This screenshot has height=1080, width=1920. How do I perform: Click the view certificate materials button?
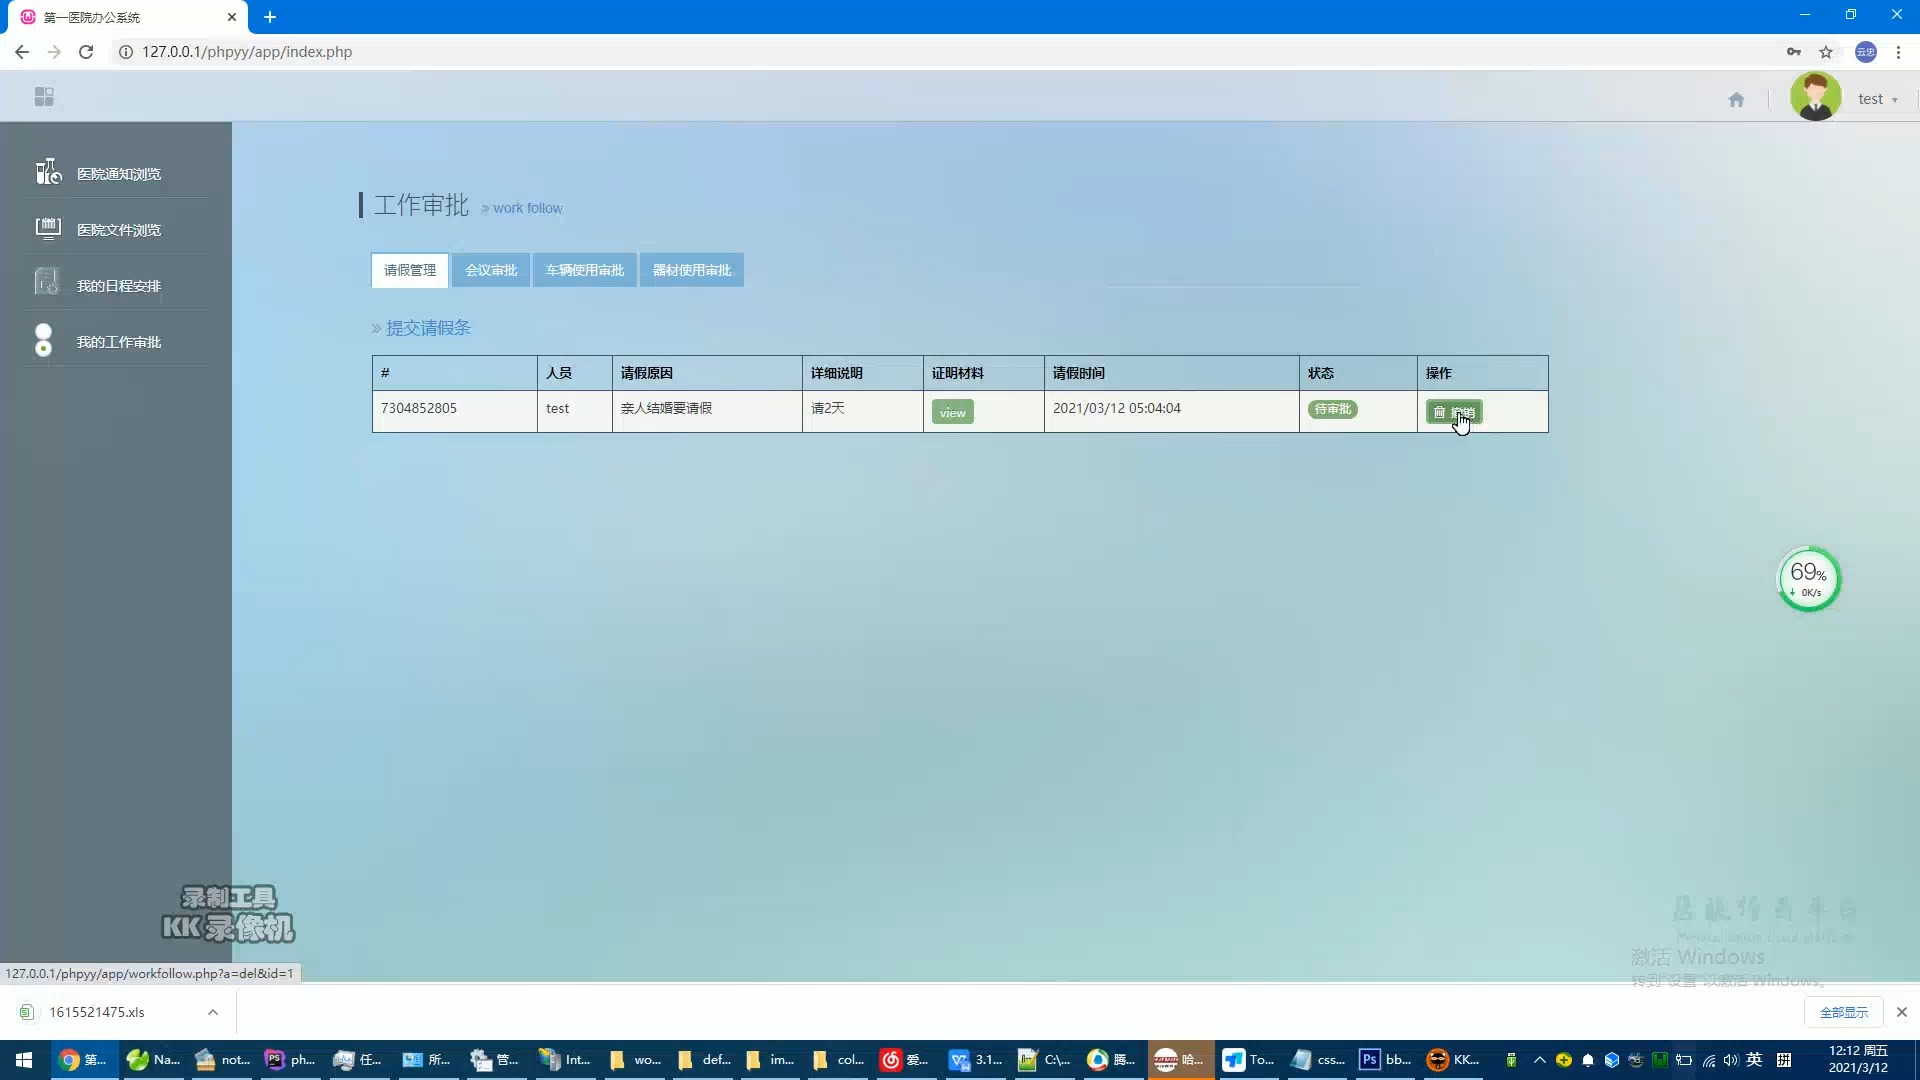[x=953, y=410]
